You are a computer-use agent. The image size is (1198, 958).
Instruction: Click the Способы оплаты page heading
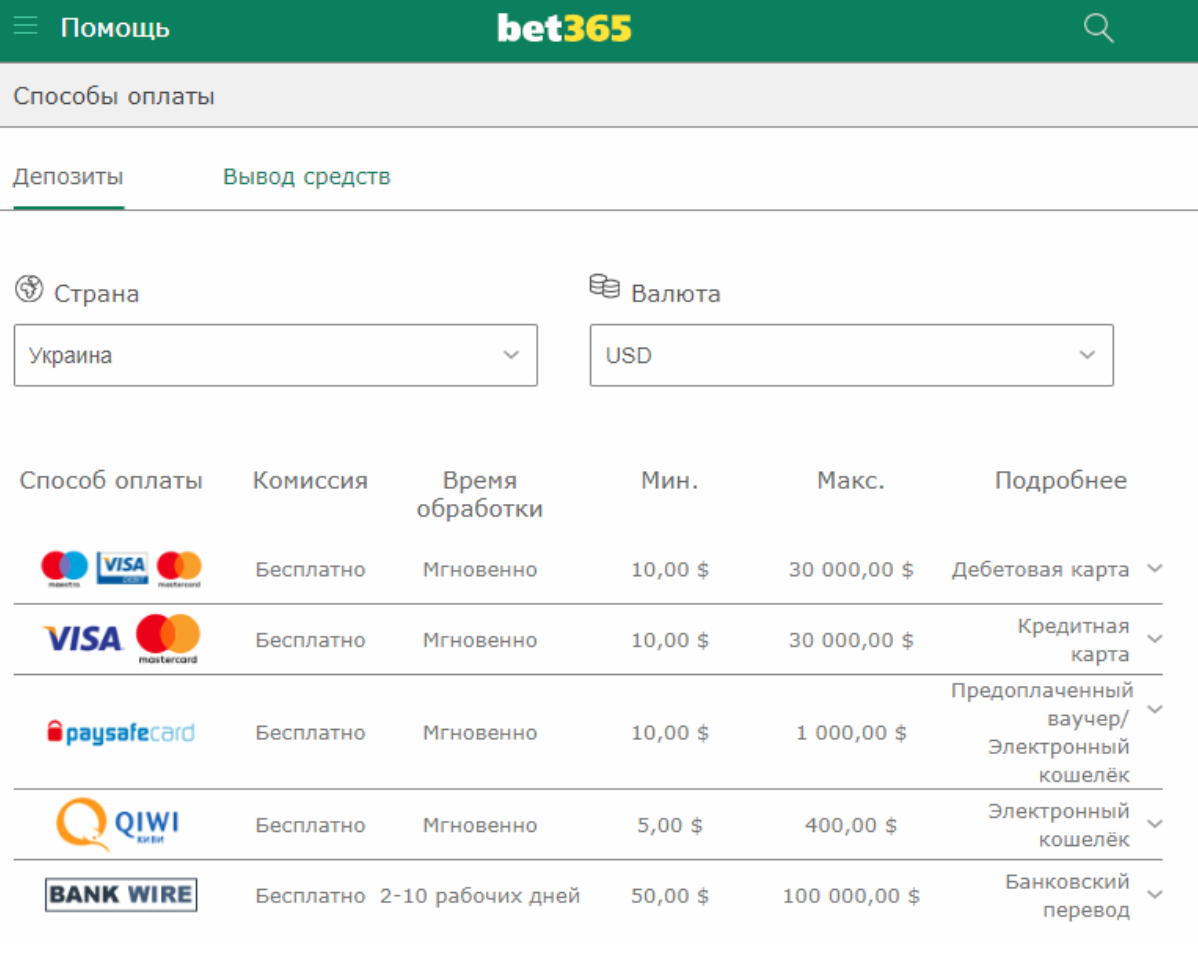pyautogui.click(x=114, y=96)
